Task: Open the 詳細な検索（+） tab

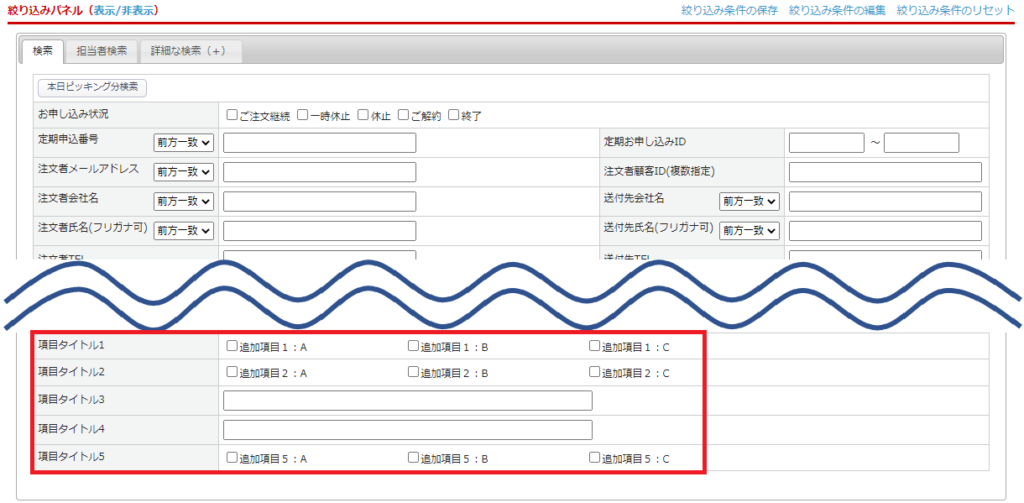Action: point(188,50)
